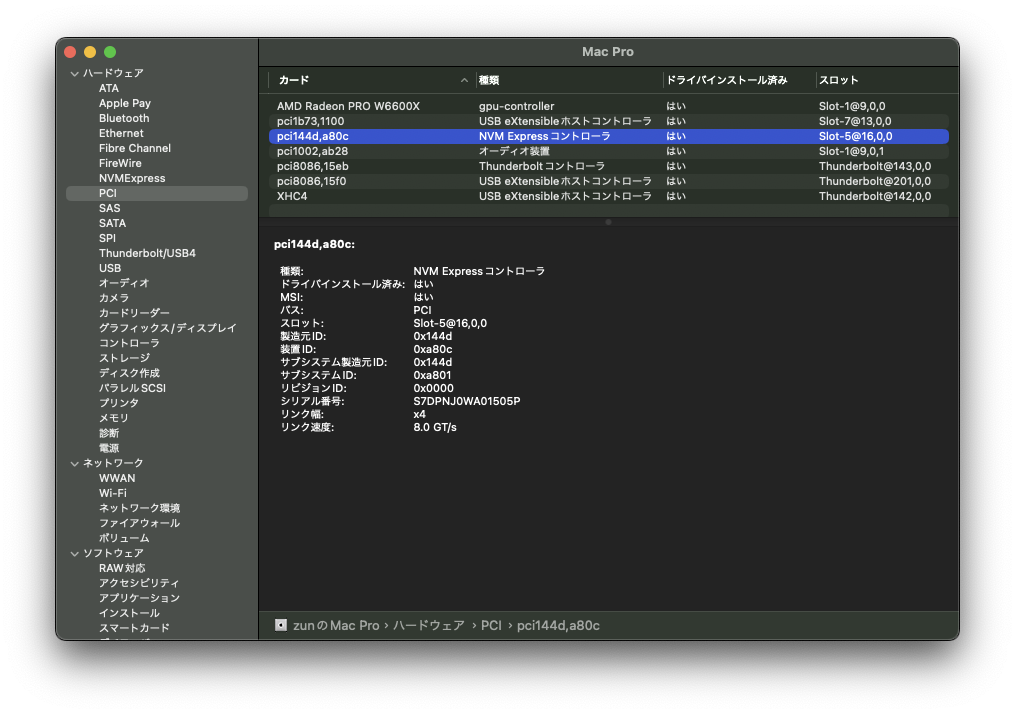Click the Mac Pro window title

click(x=608, y=52)
